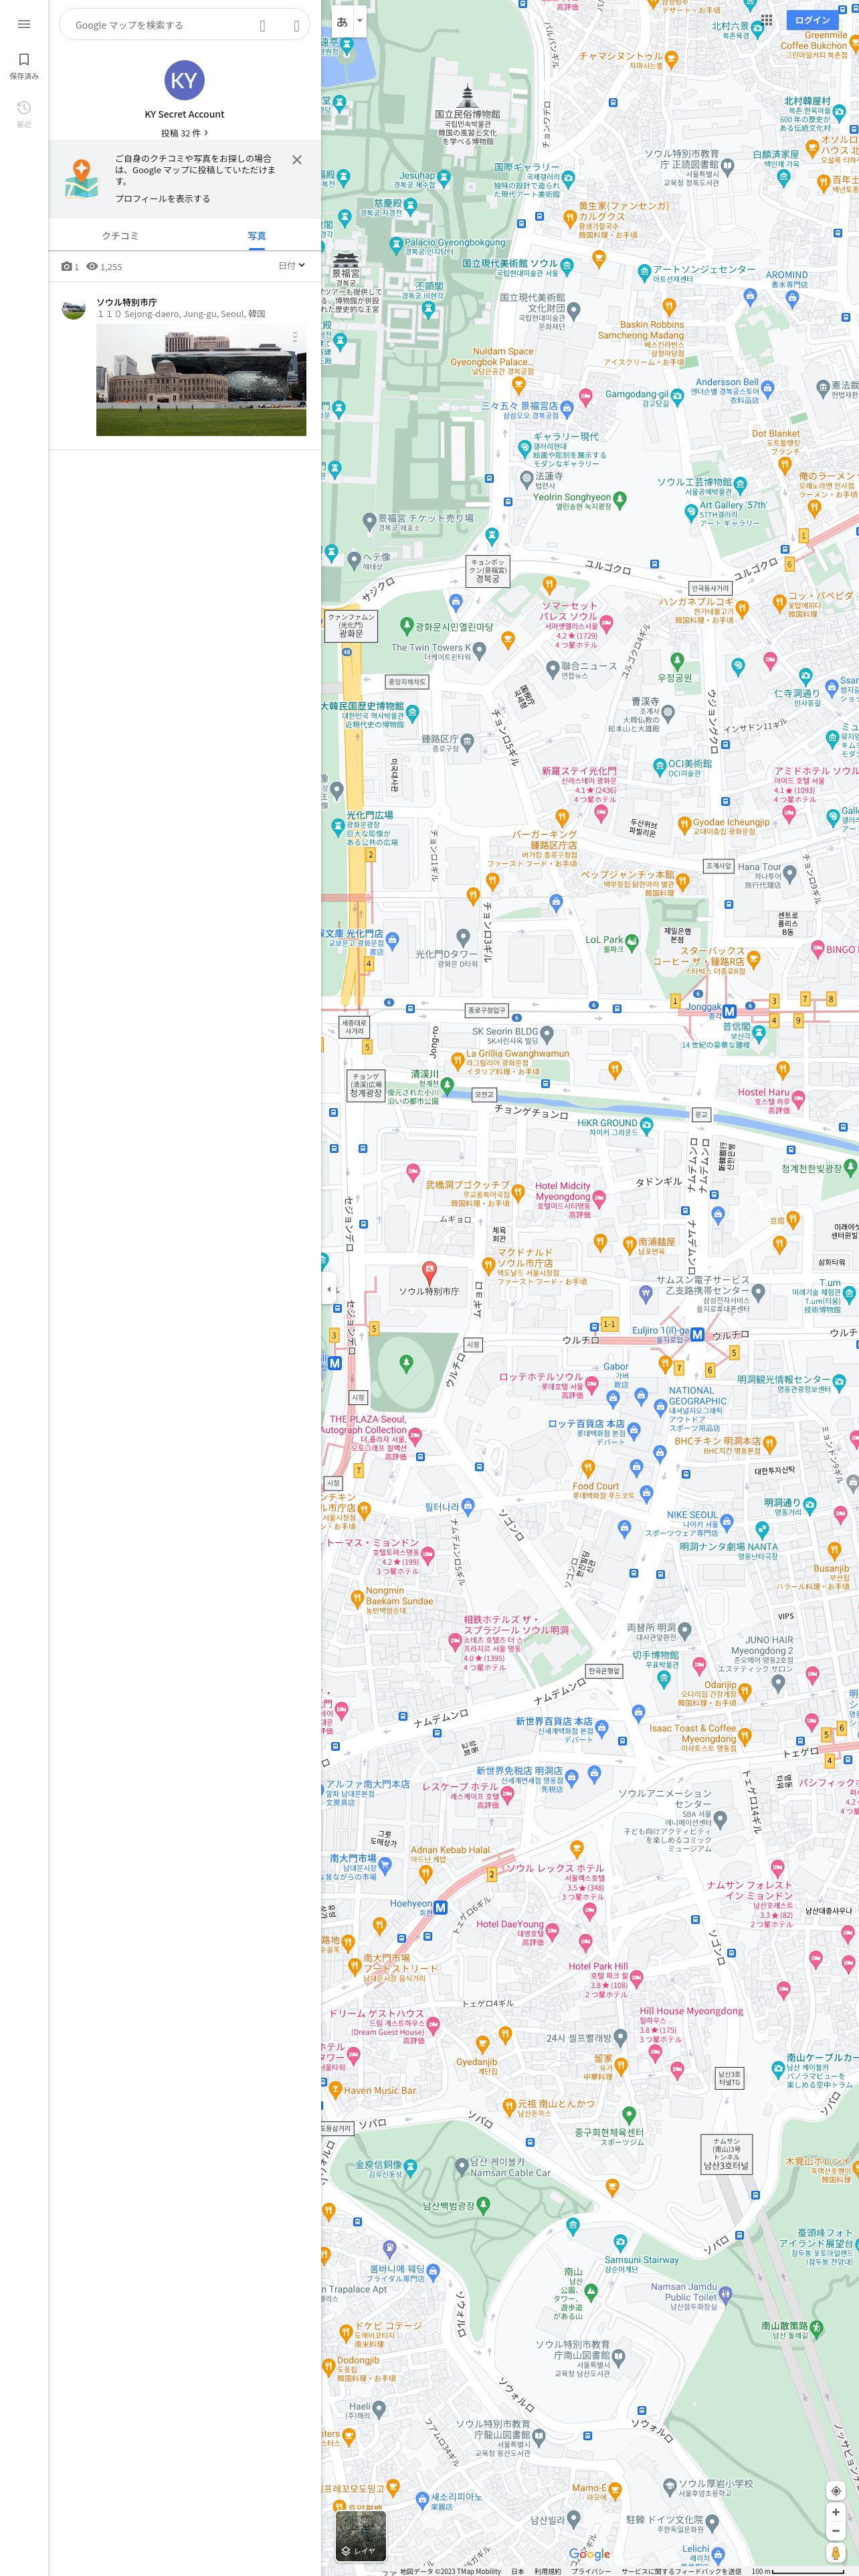Select the Hoehyeon metro station icon
This screenshot has height=2576, width=859.
441,1907
